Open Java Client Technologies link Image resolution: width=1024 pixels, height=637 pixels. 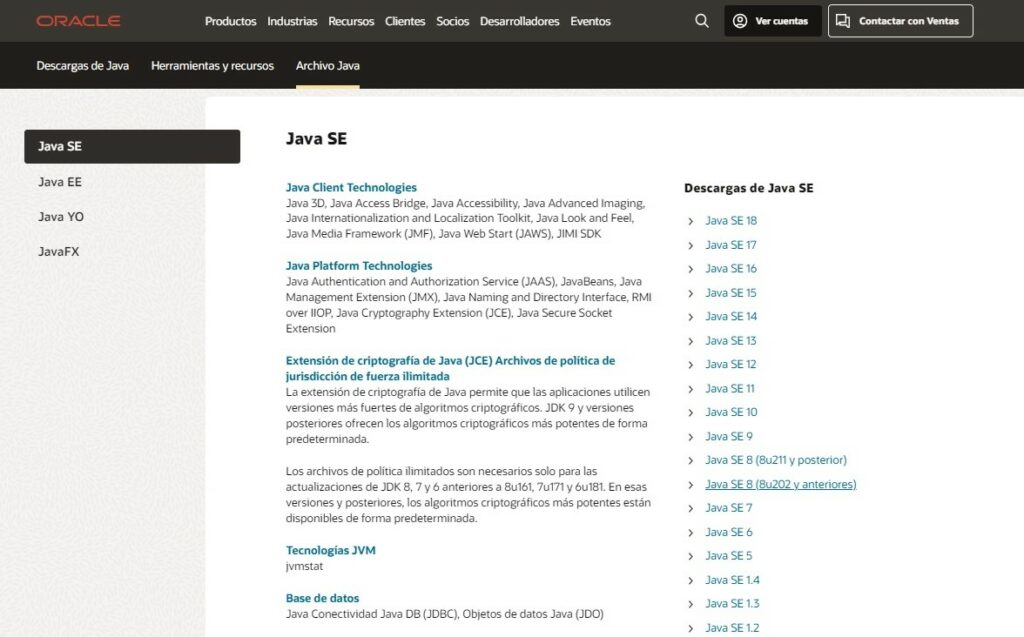coord(351,188)
